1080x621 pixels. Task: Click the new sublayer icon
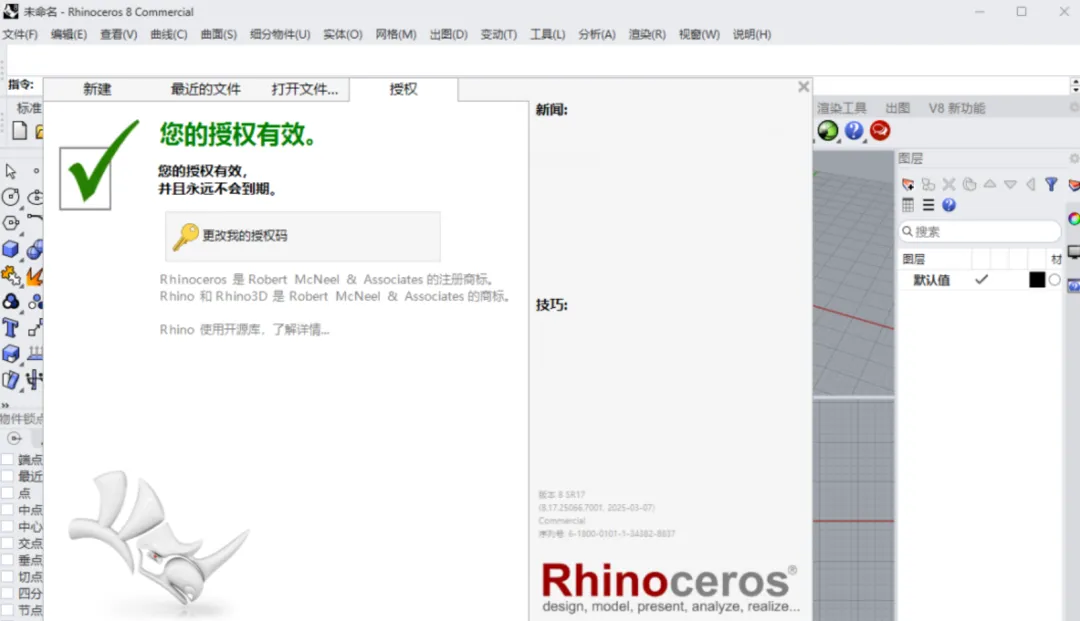tap(928, 184)
